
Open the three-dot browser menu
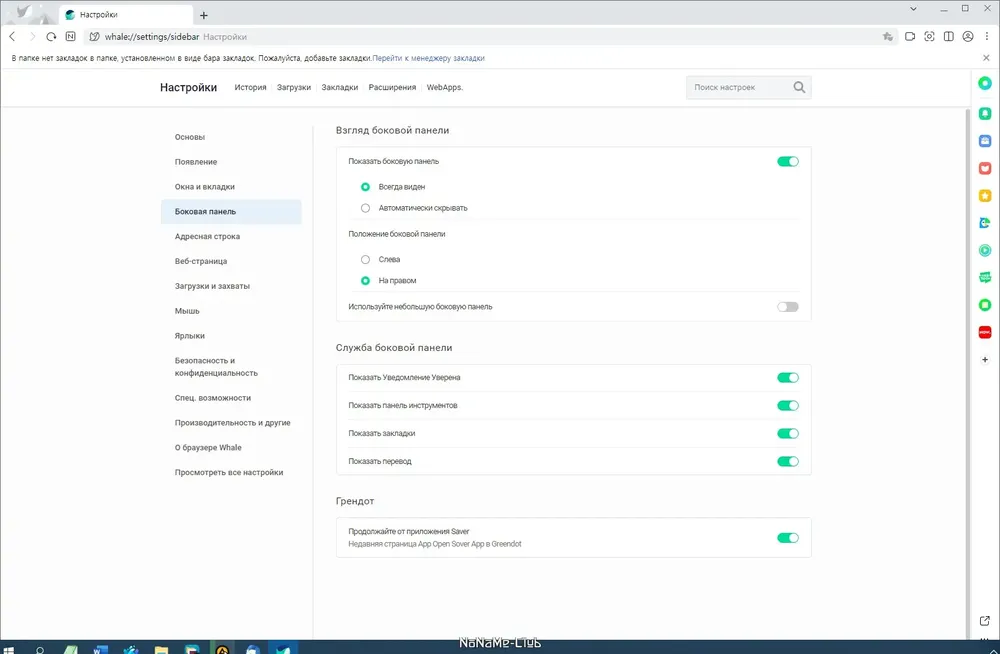(x=987, y=36)
